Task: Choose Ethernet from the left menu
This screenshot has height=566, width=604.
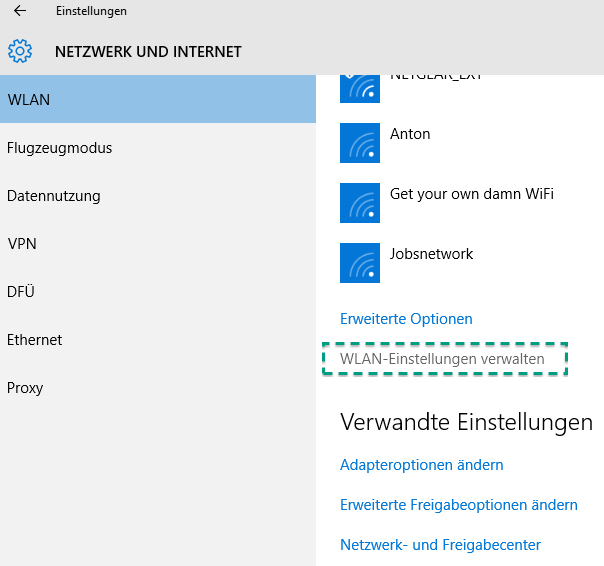Action: coord(35,340)
